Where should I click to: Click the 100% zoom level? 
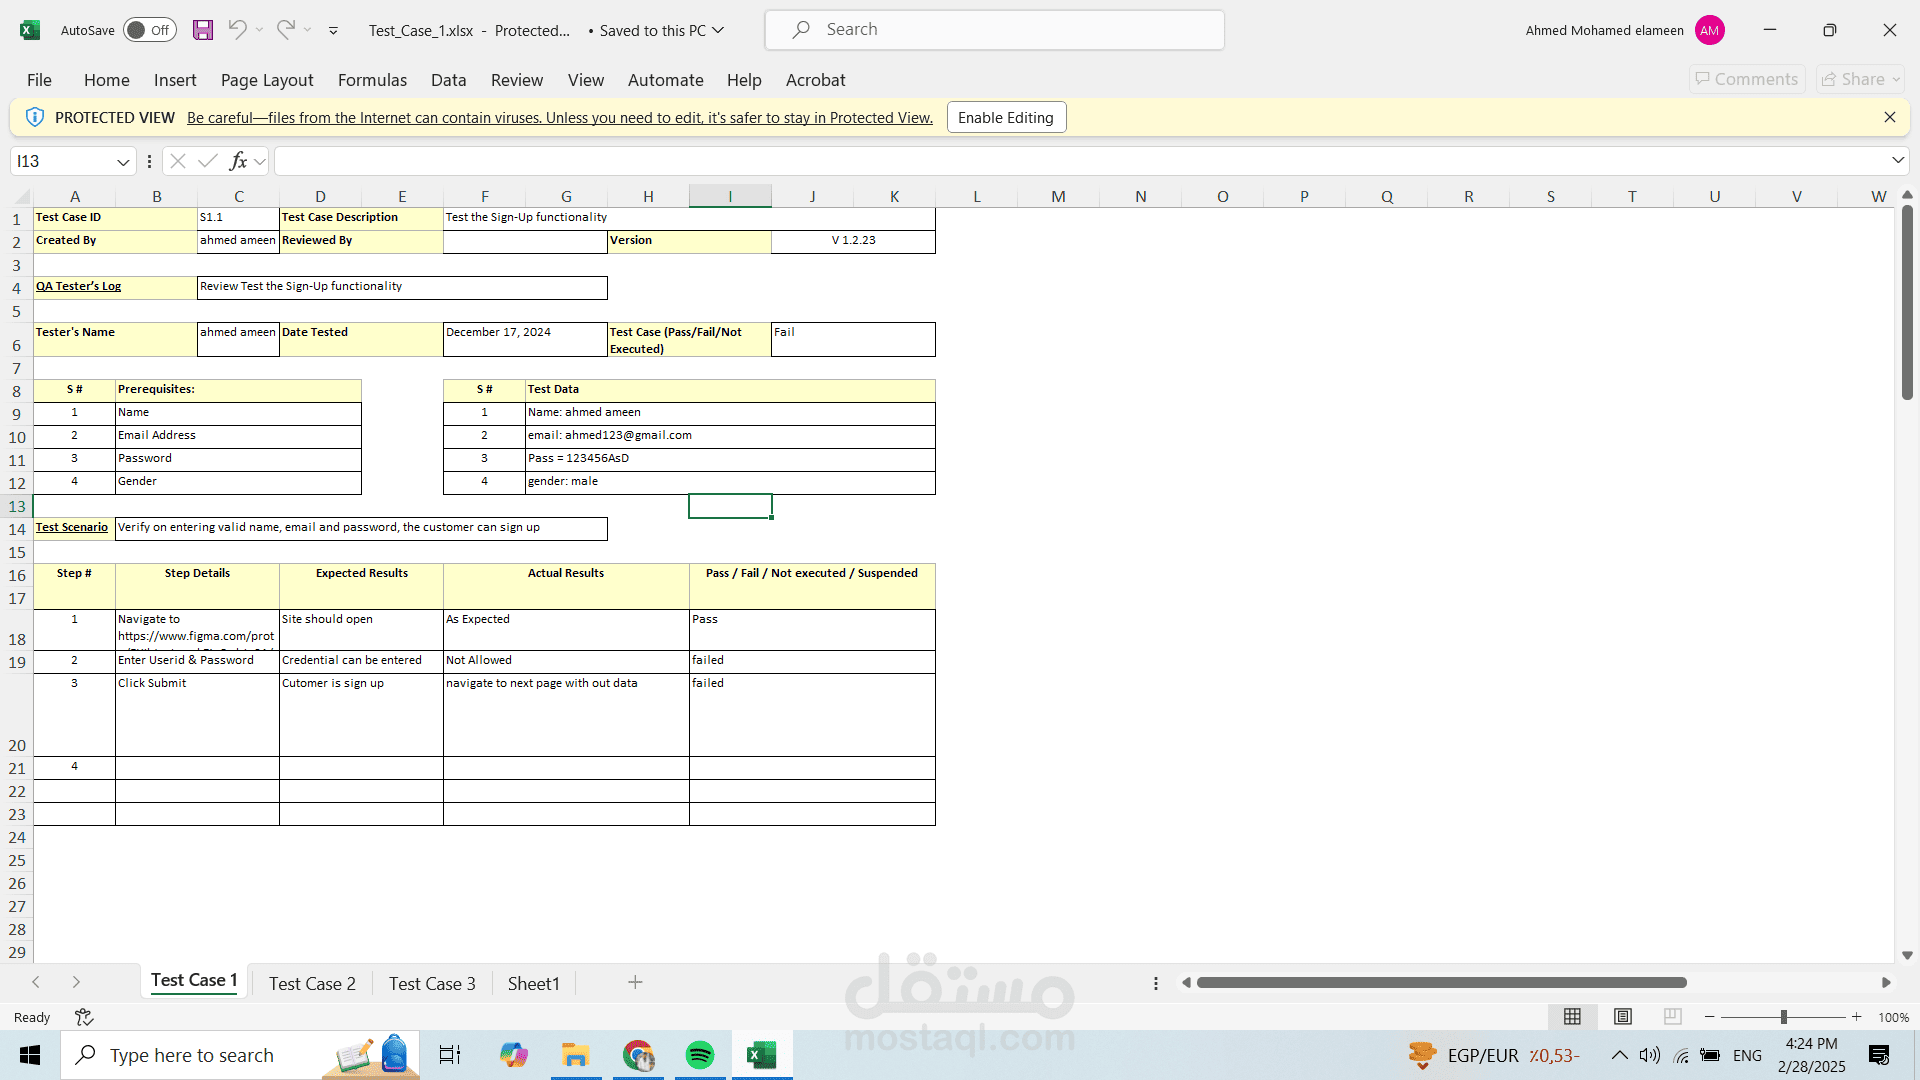pos(1893,1017)
